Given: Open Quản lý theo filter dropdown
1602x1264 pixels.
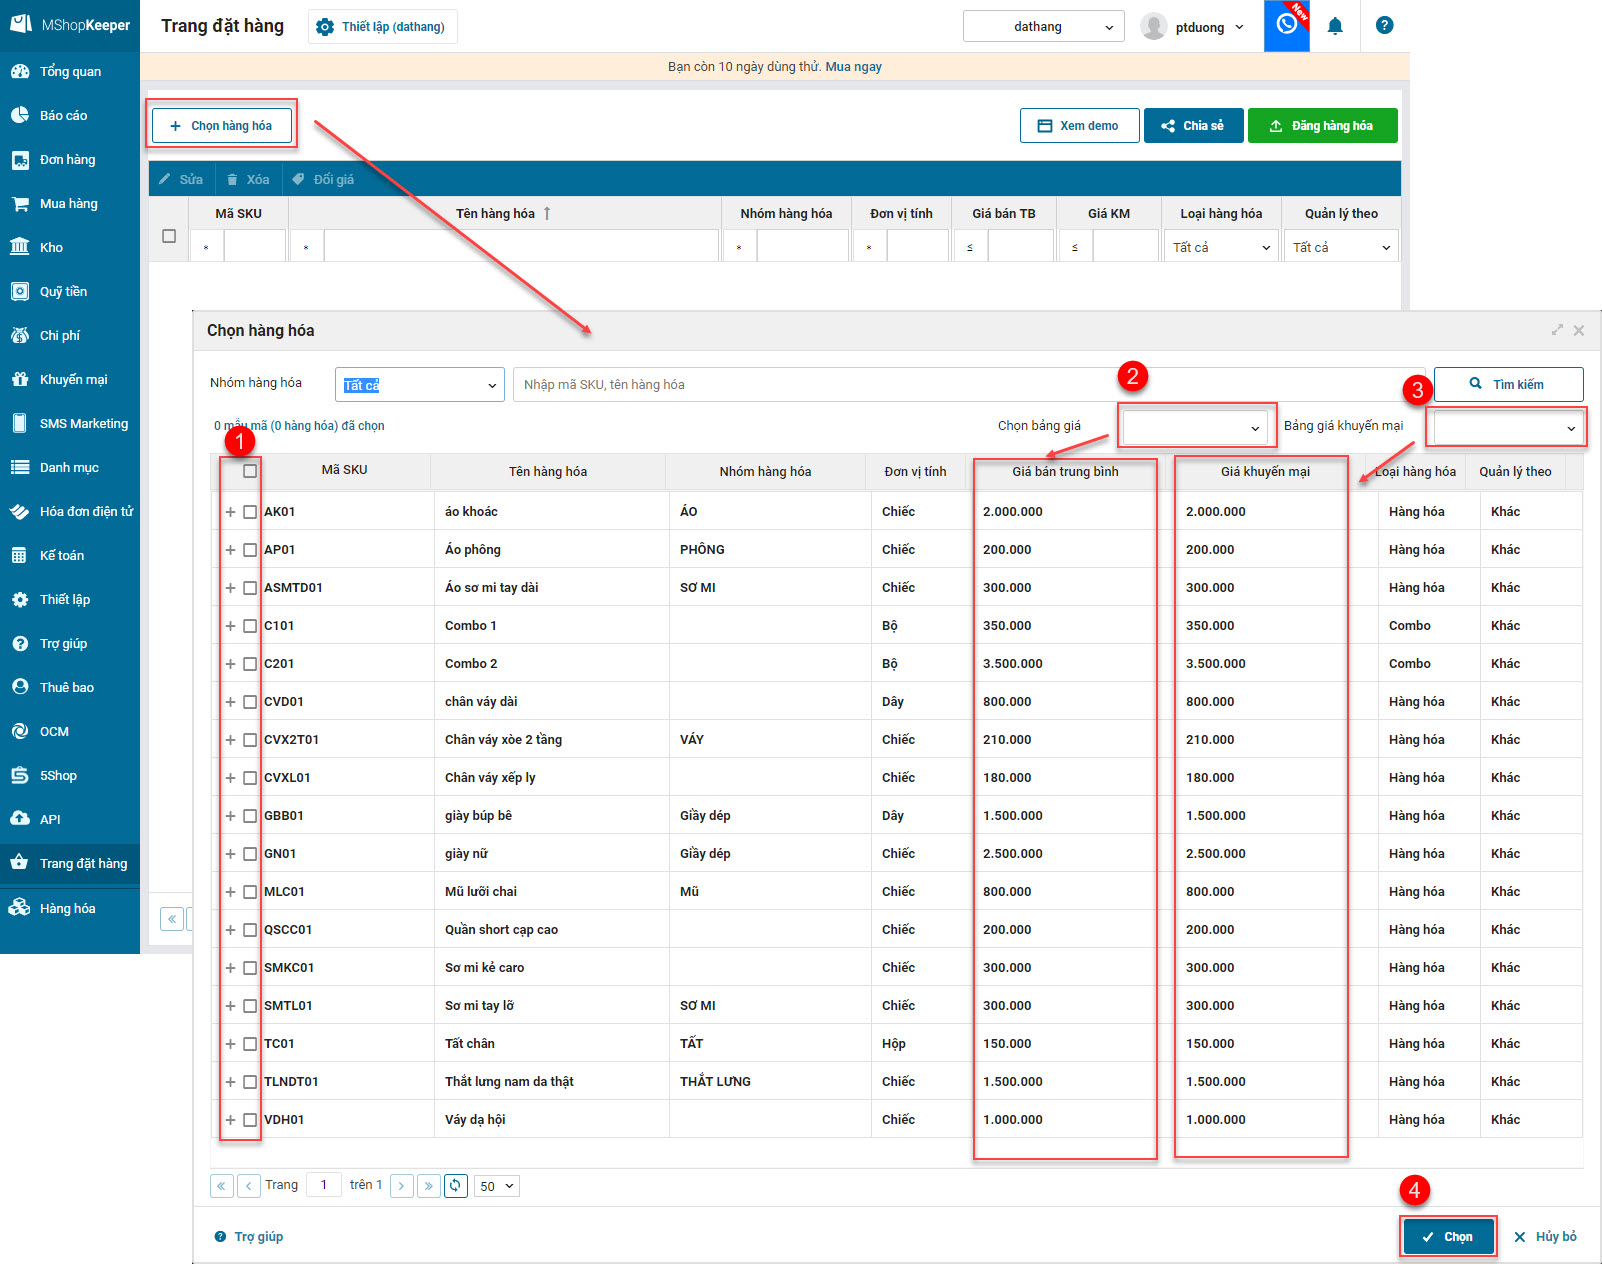Looking at the screenshot, I should 1341,247.
